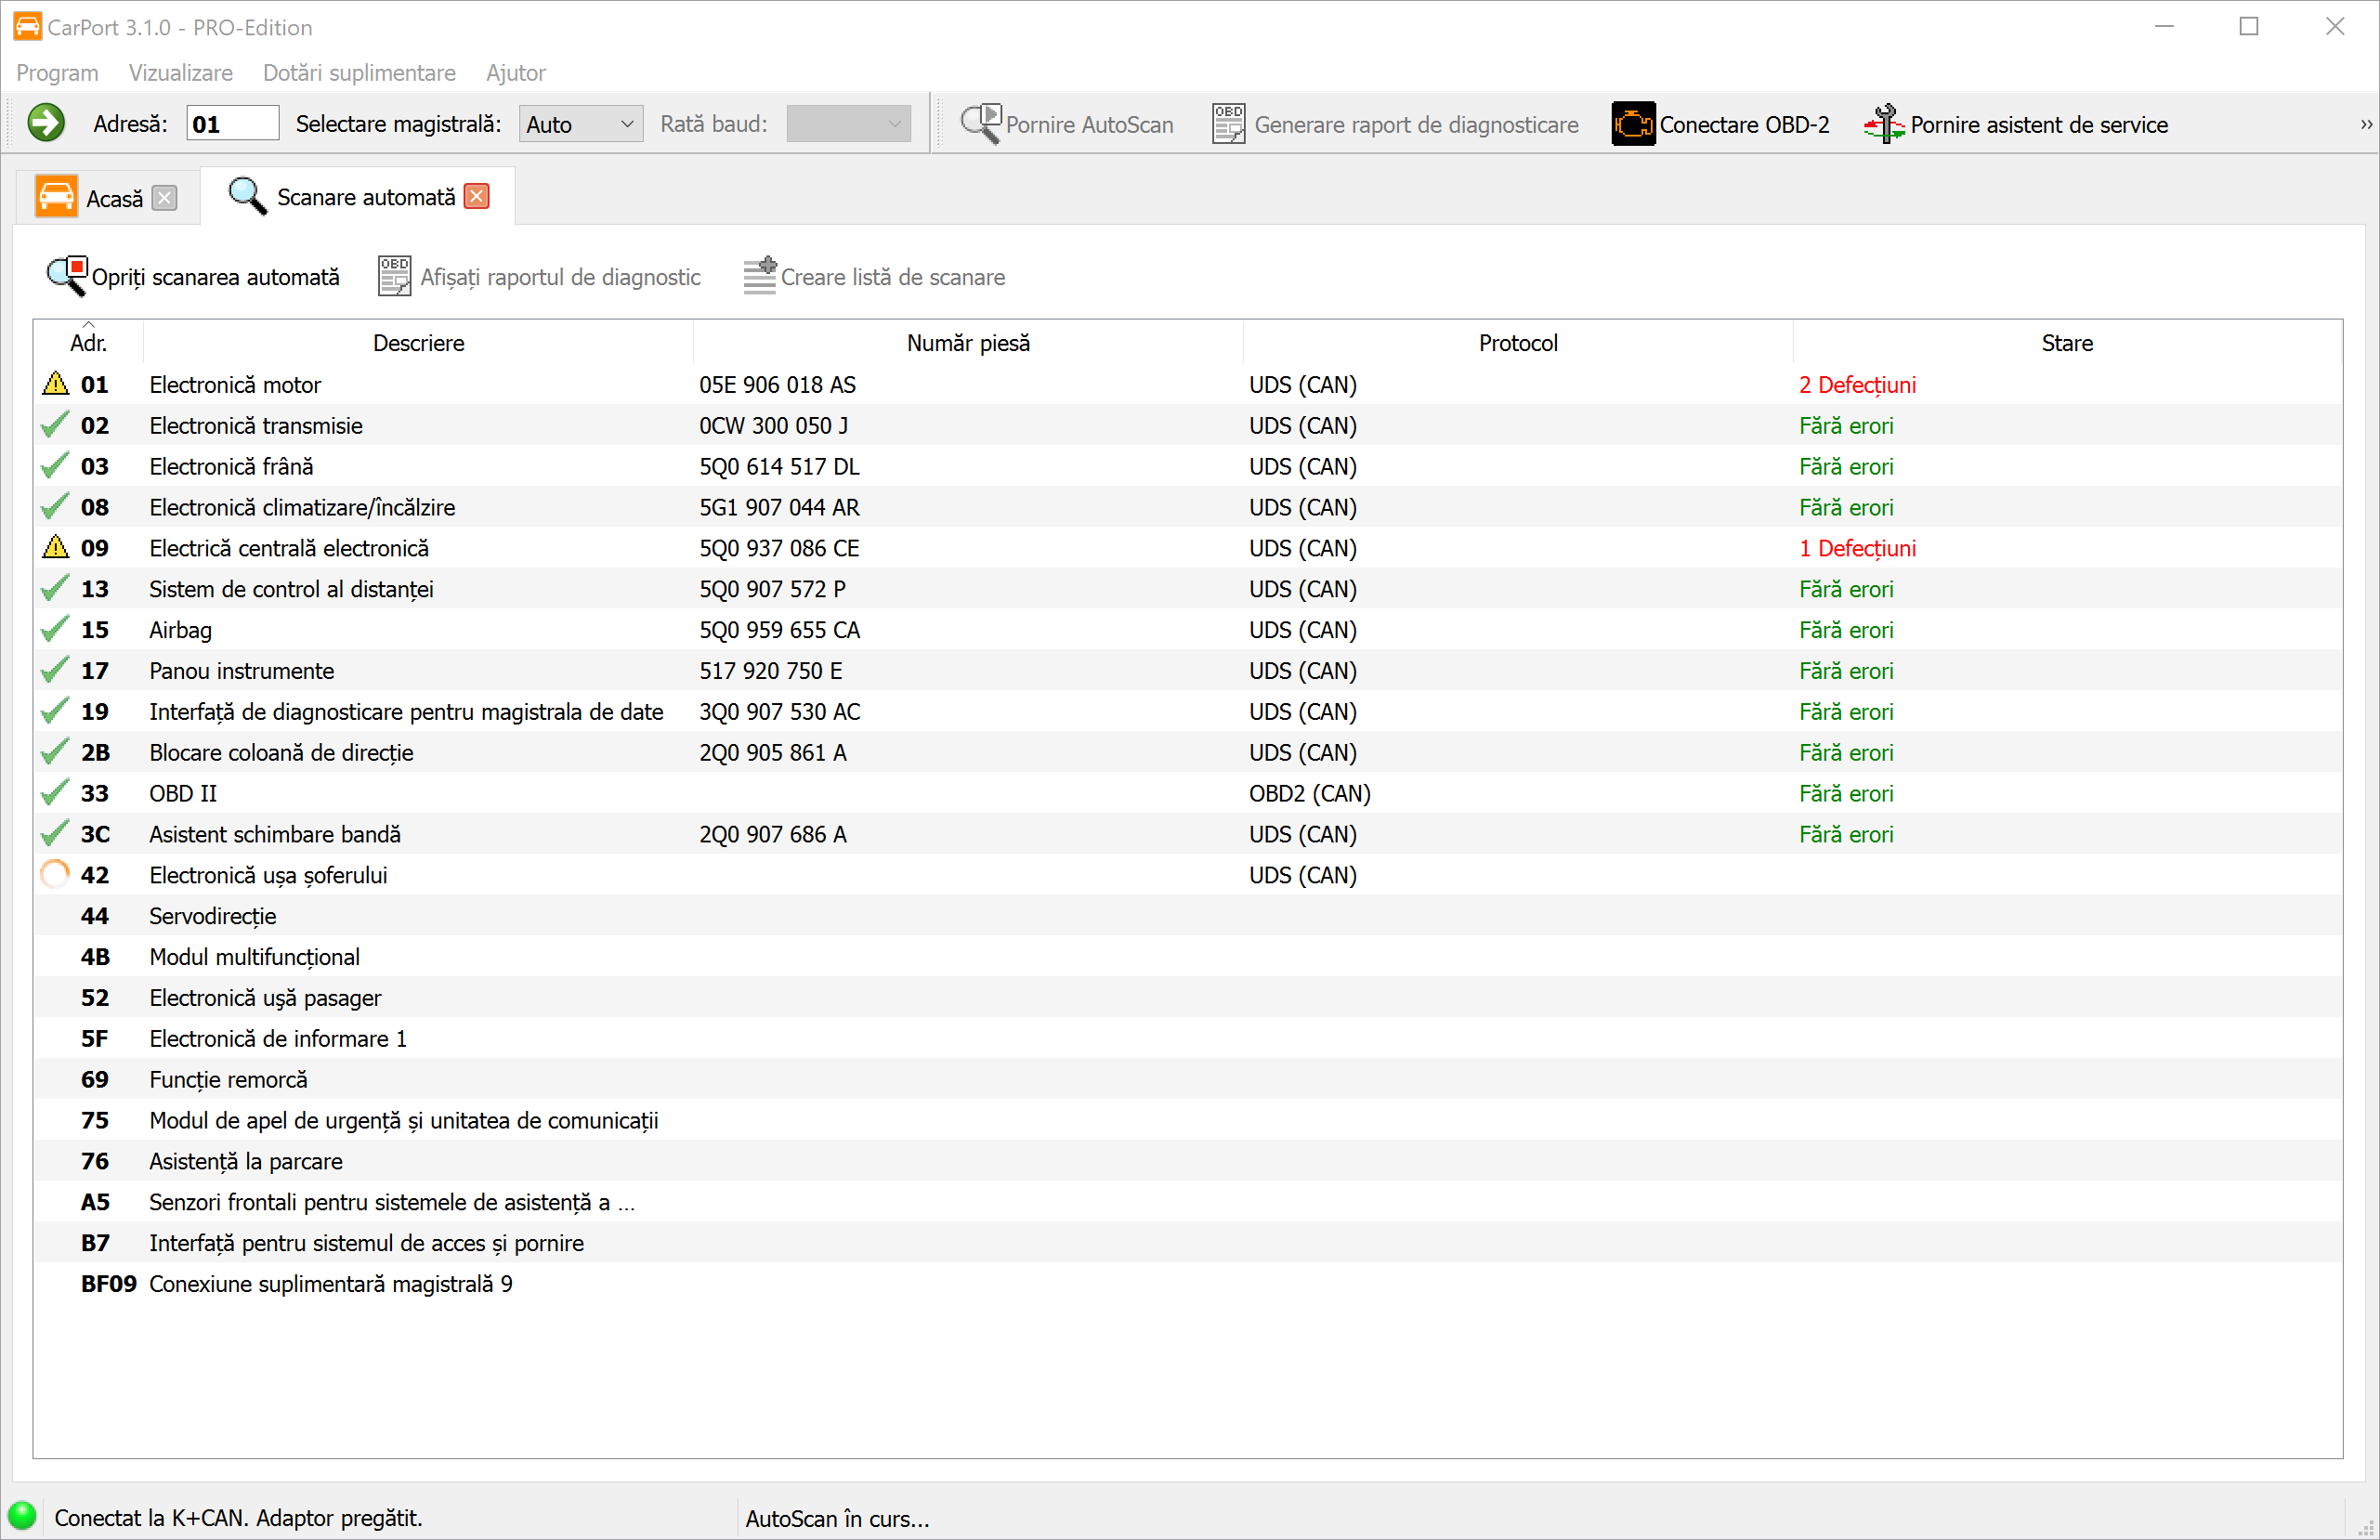Open the Rată baud dropdown

point(848,124)
